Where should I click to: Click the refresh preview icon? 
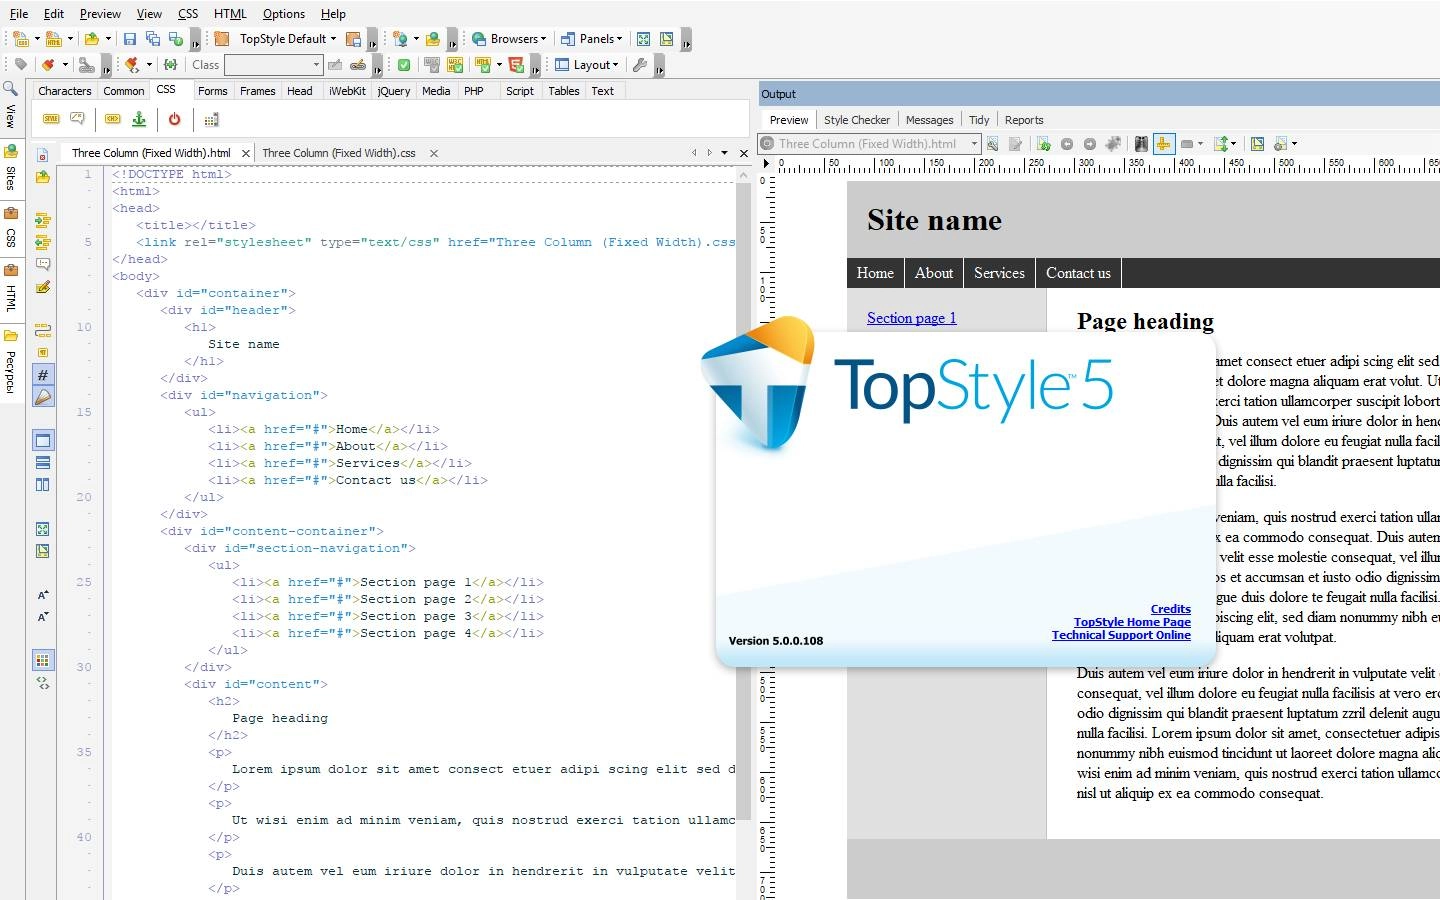coord(1043,144)
